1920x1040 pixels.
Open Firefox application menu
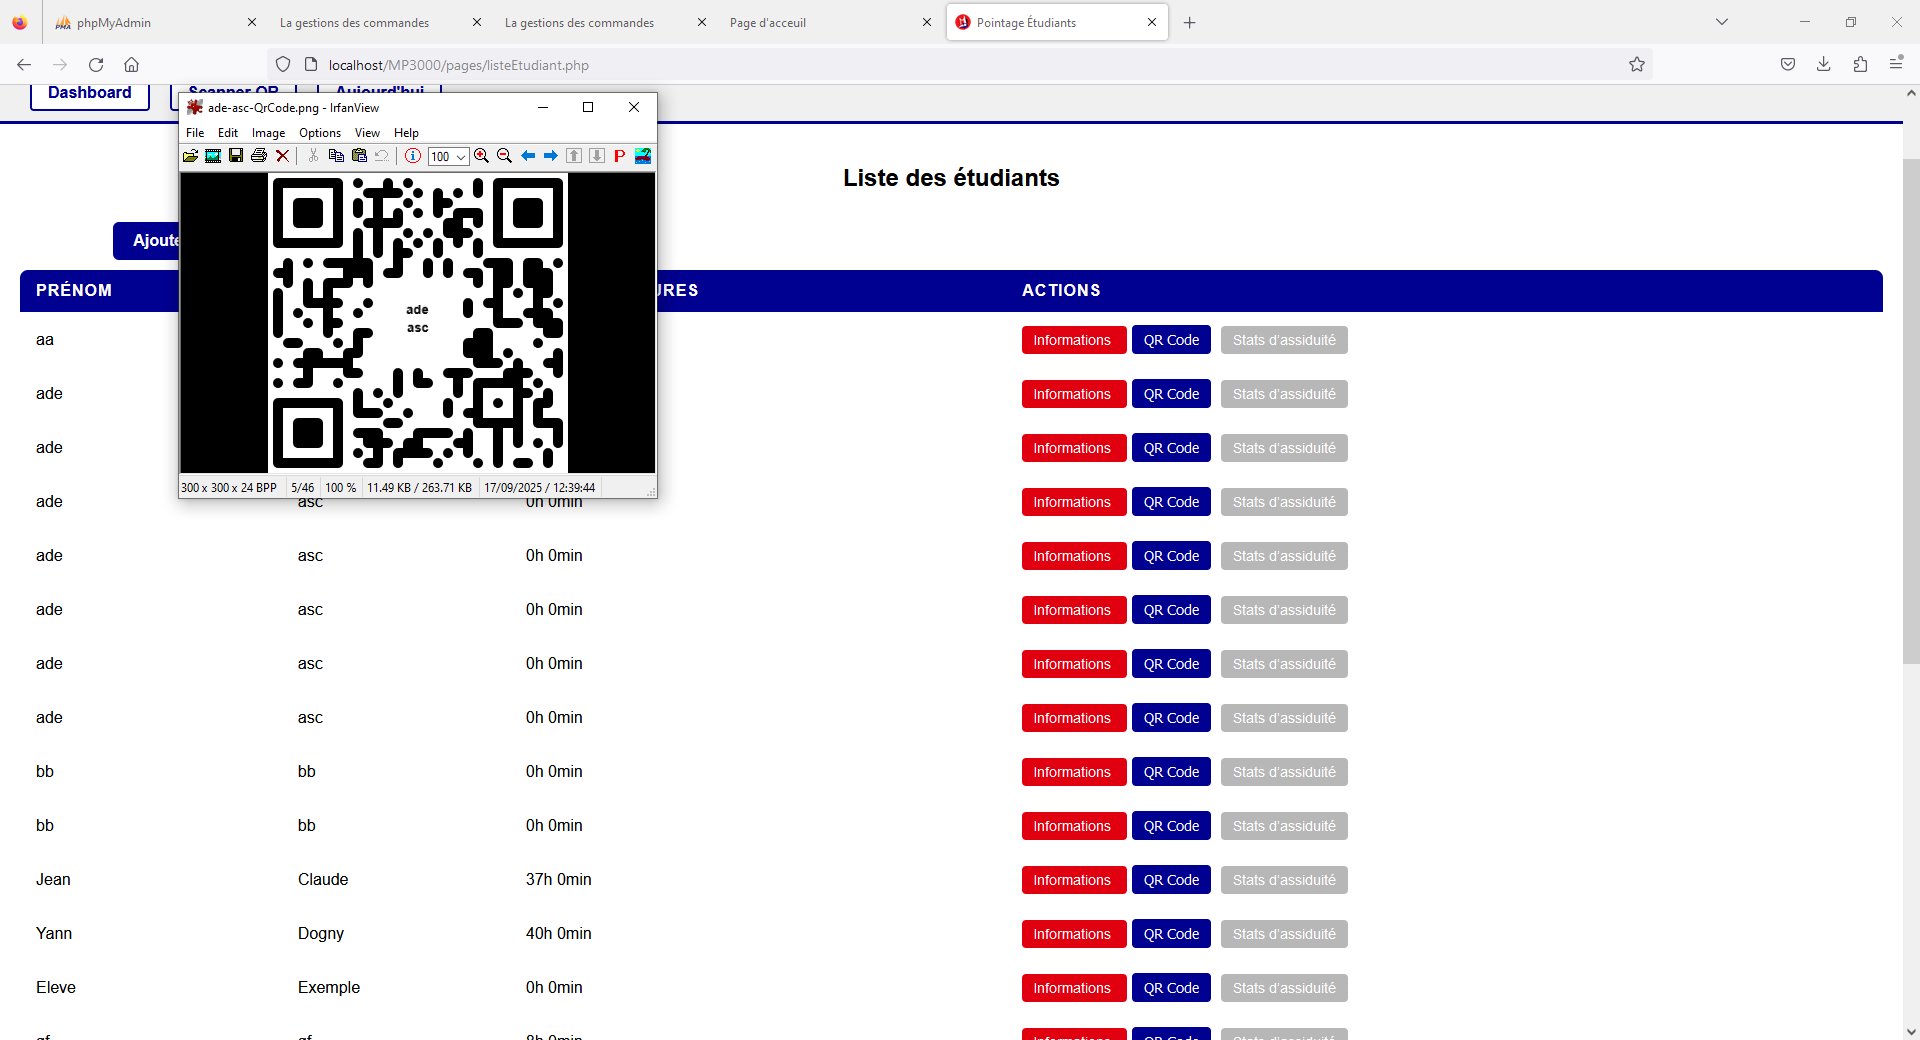click(1896, 64)
